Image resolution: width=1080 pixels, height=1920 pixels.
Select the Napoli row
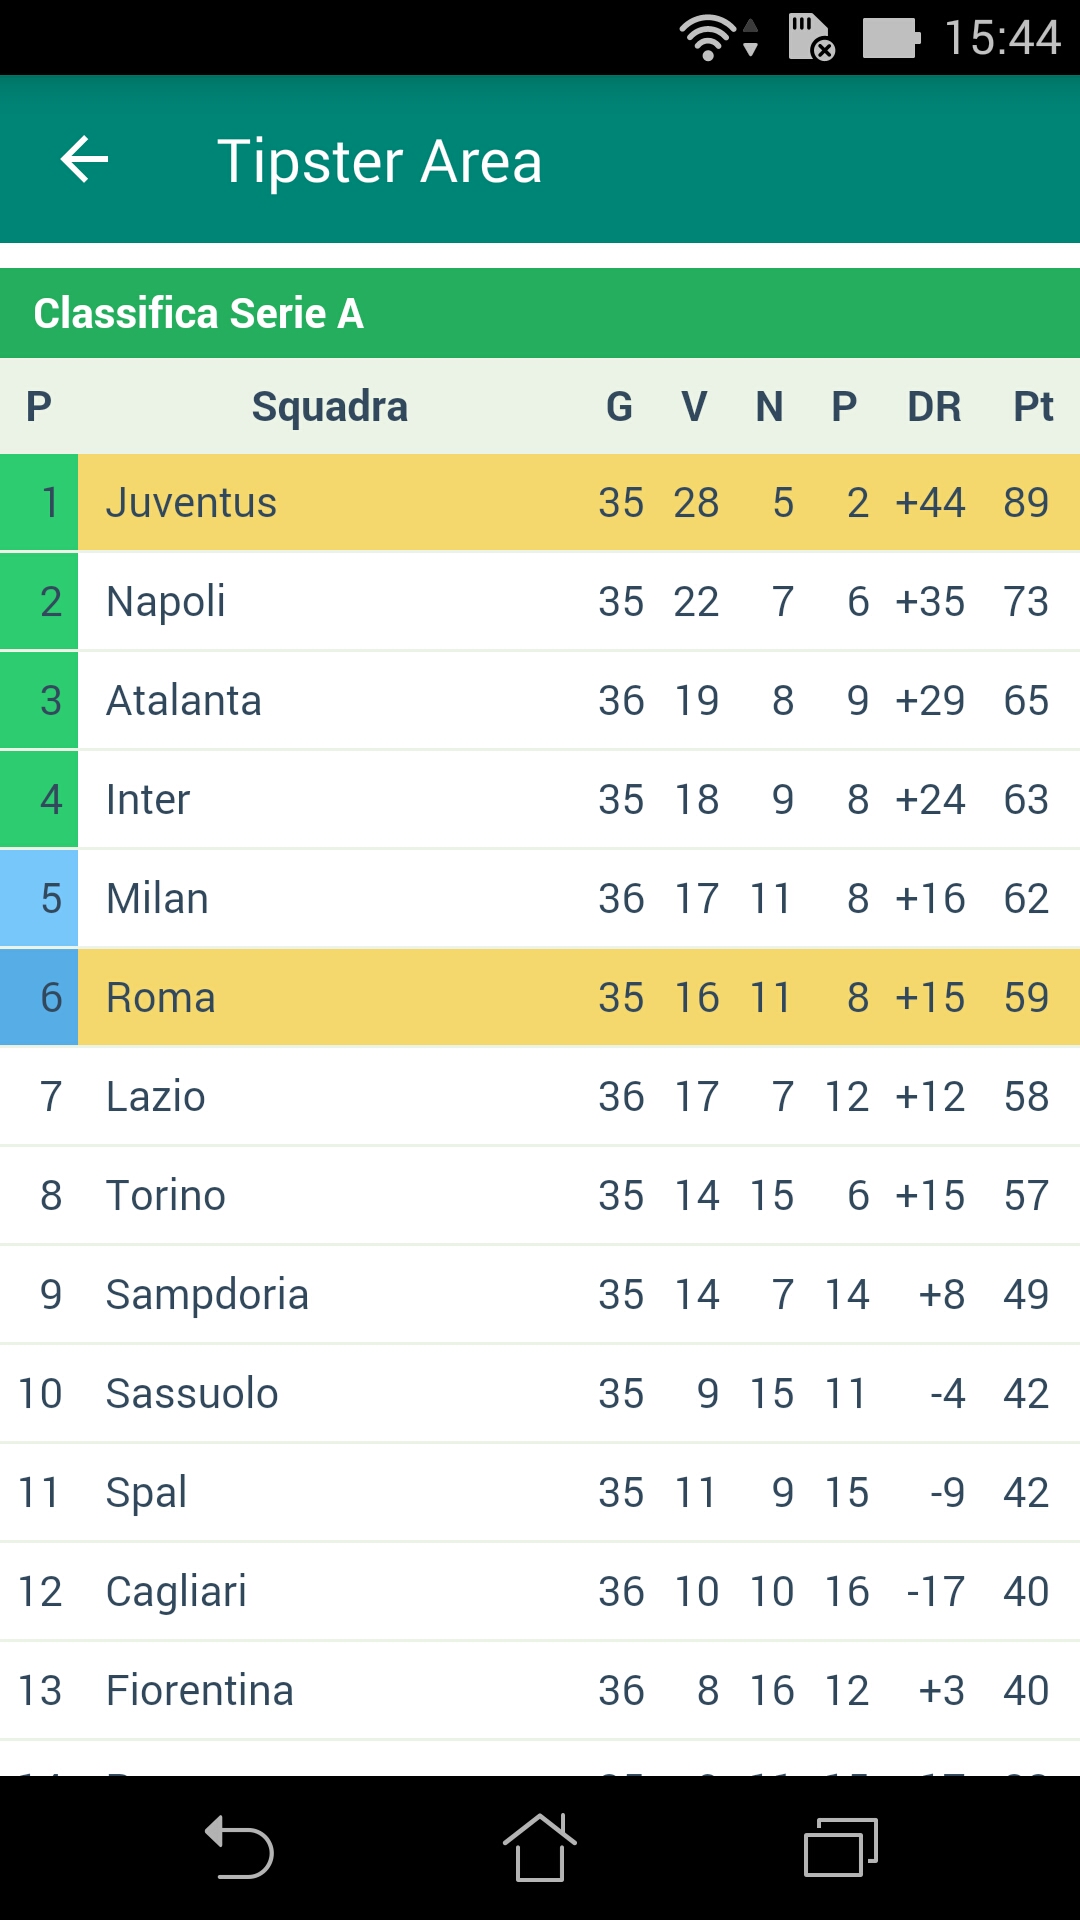point(540,601)
